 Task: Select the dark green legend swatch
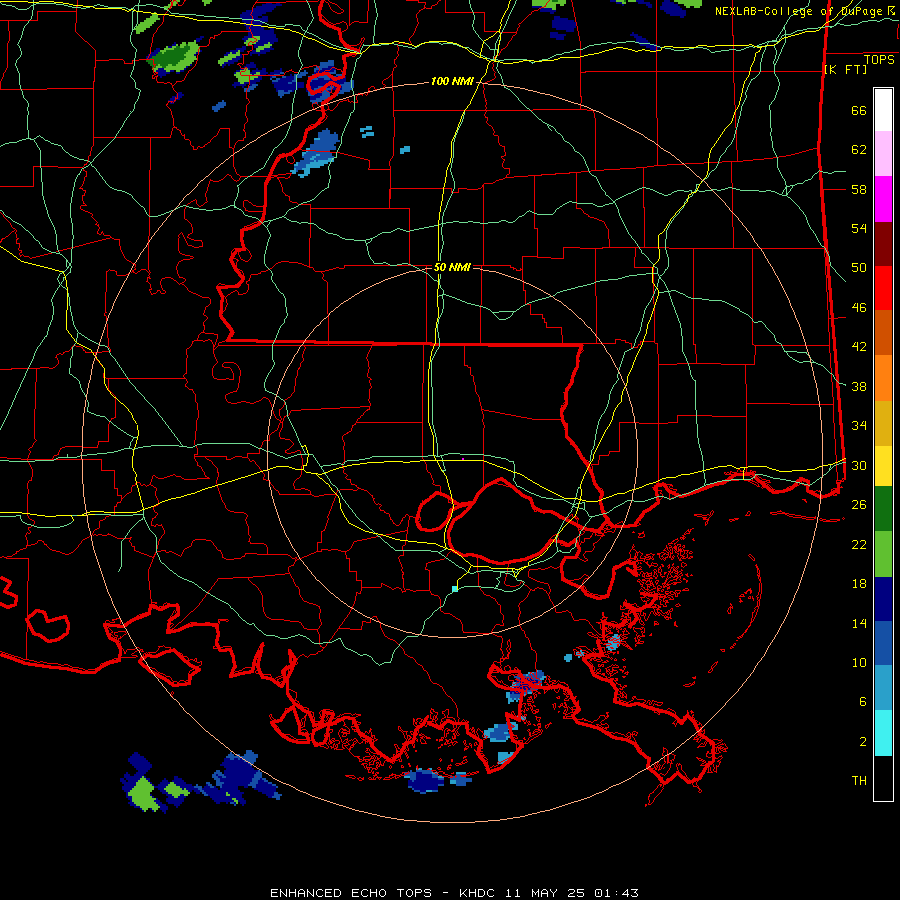[x=883, y=509]
